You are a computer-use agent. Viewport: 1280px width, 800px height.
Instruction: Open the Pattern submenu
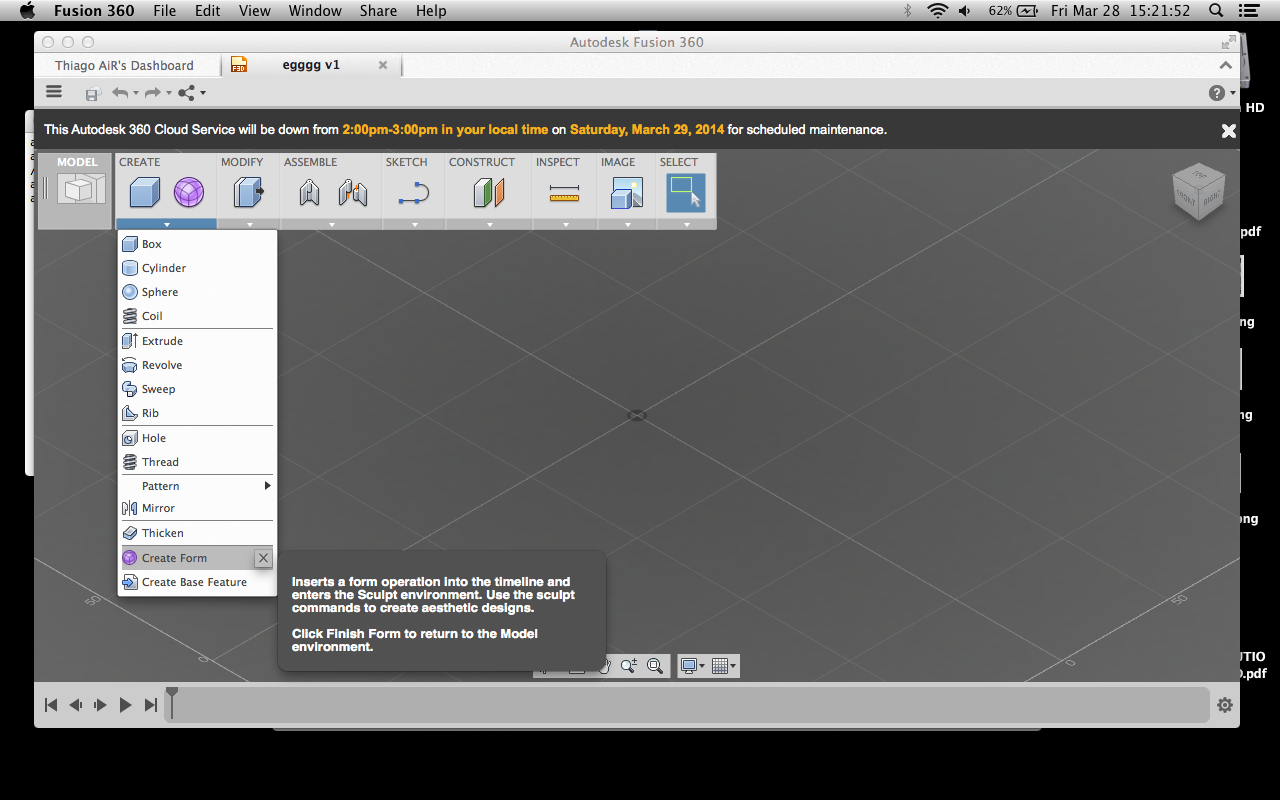(x=197, y=486)
